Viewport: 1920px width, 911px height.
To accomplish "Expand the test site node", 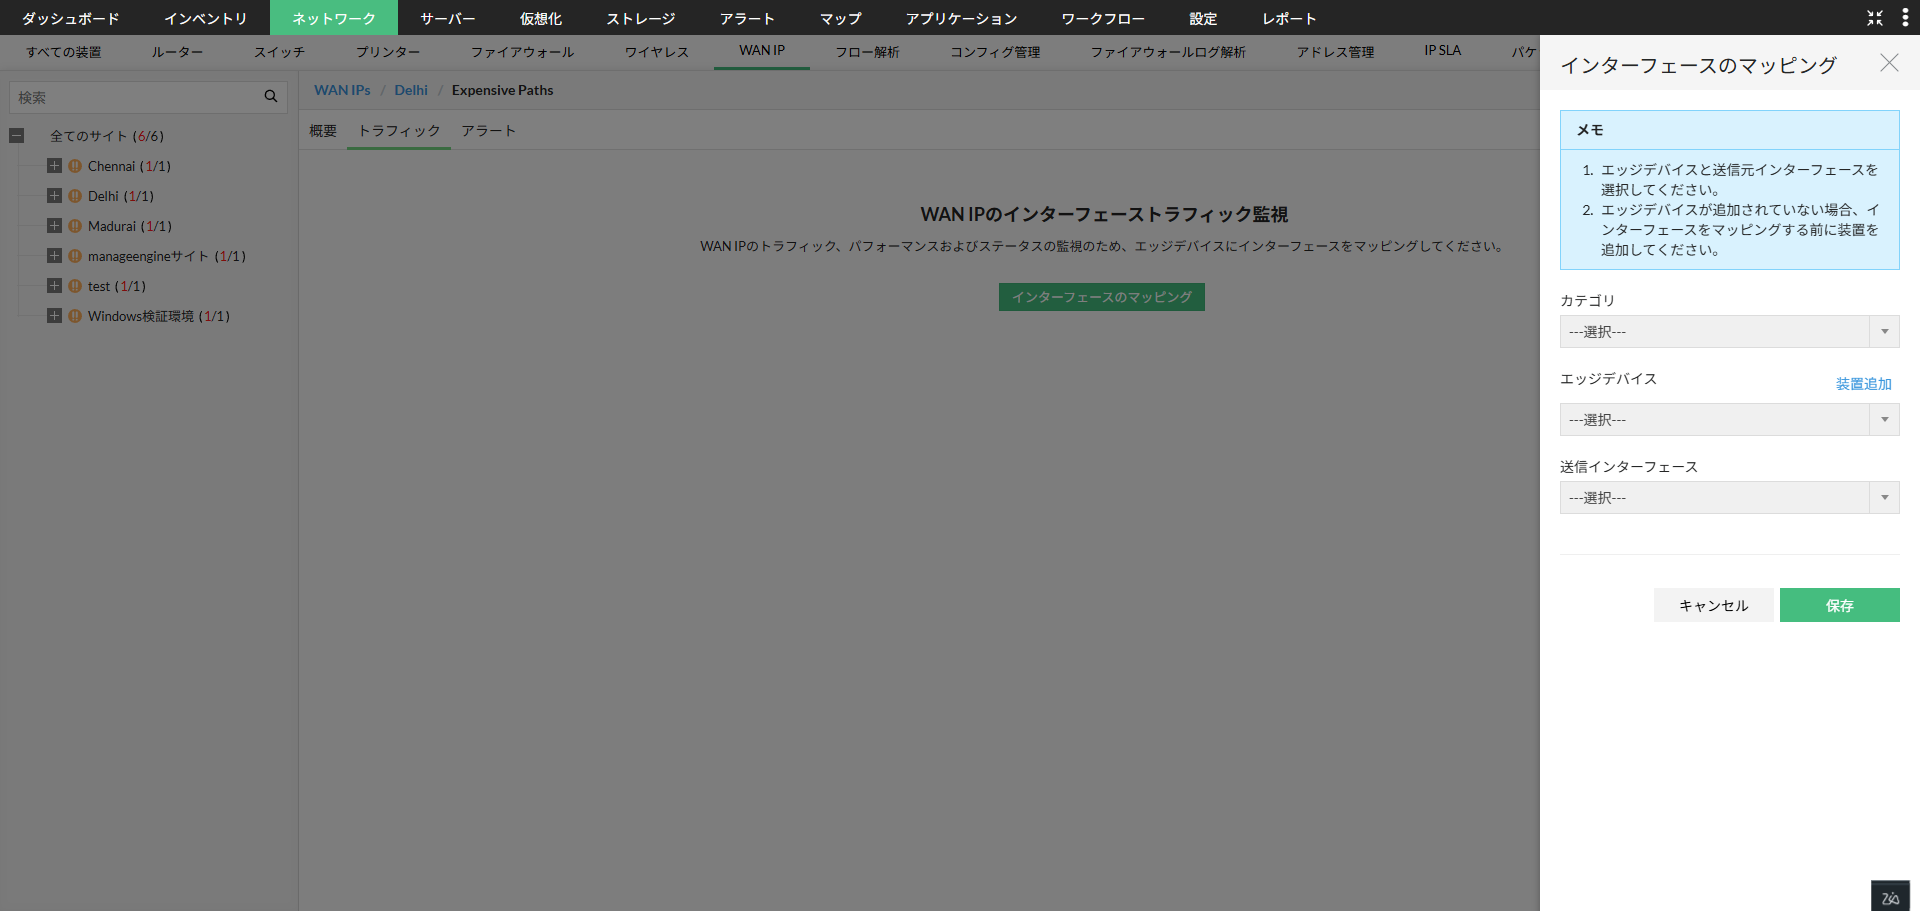I will point(55,286).
